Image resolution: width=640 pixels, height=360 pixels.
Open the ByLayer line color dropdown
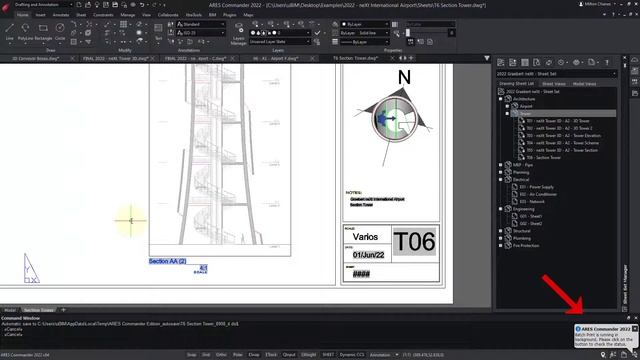(365, 24)
